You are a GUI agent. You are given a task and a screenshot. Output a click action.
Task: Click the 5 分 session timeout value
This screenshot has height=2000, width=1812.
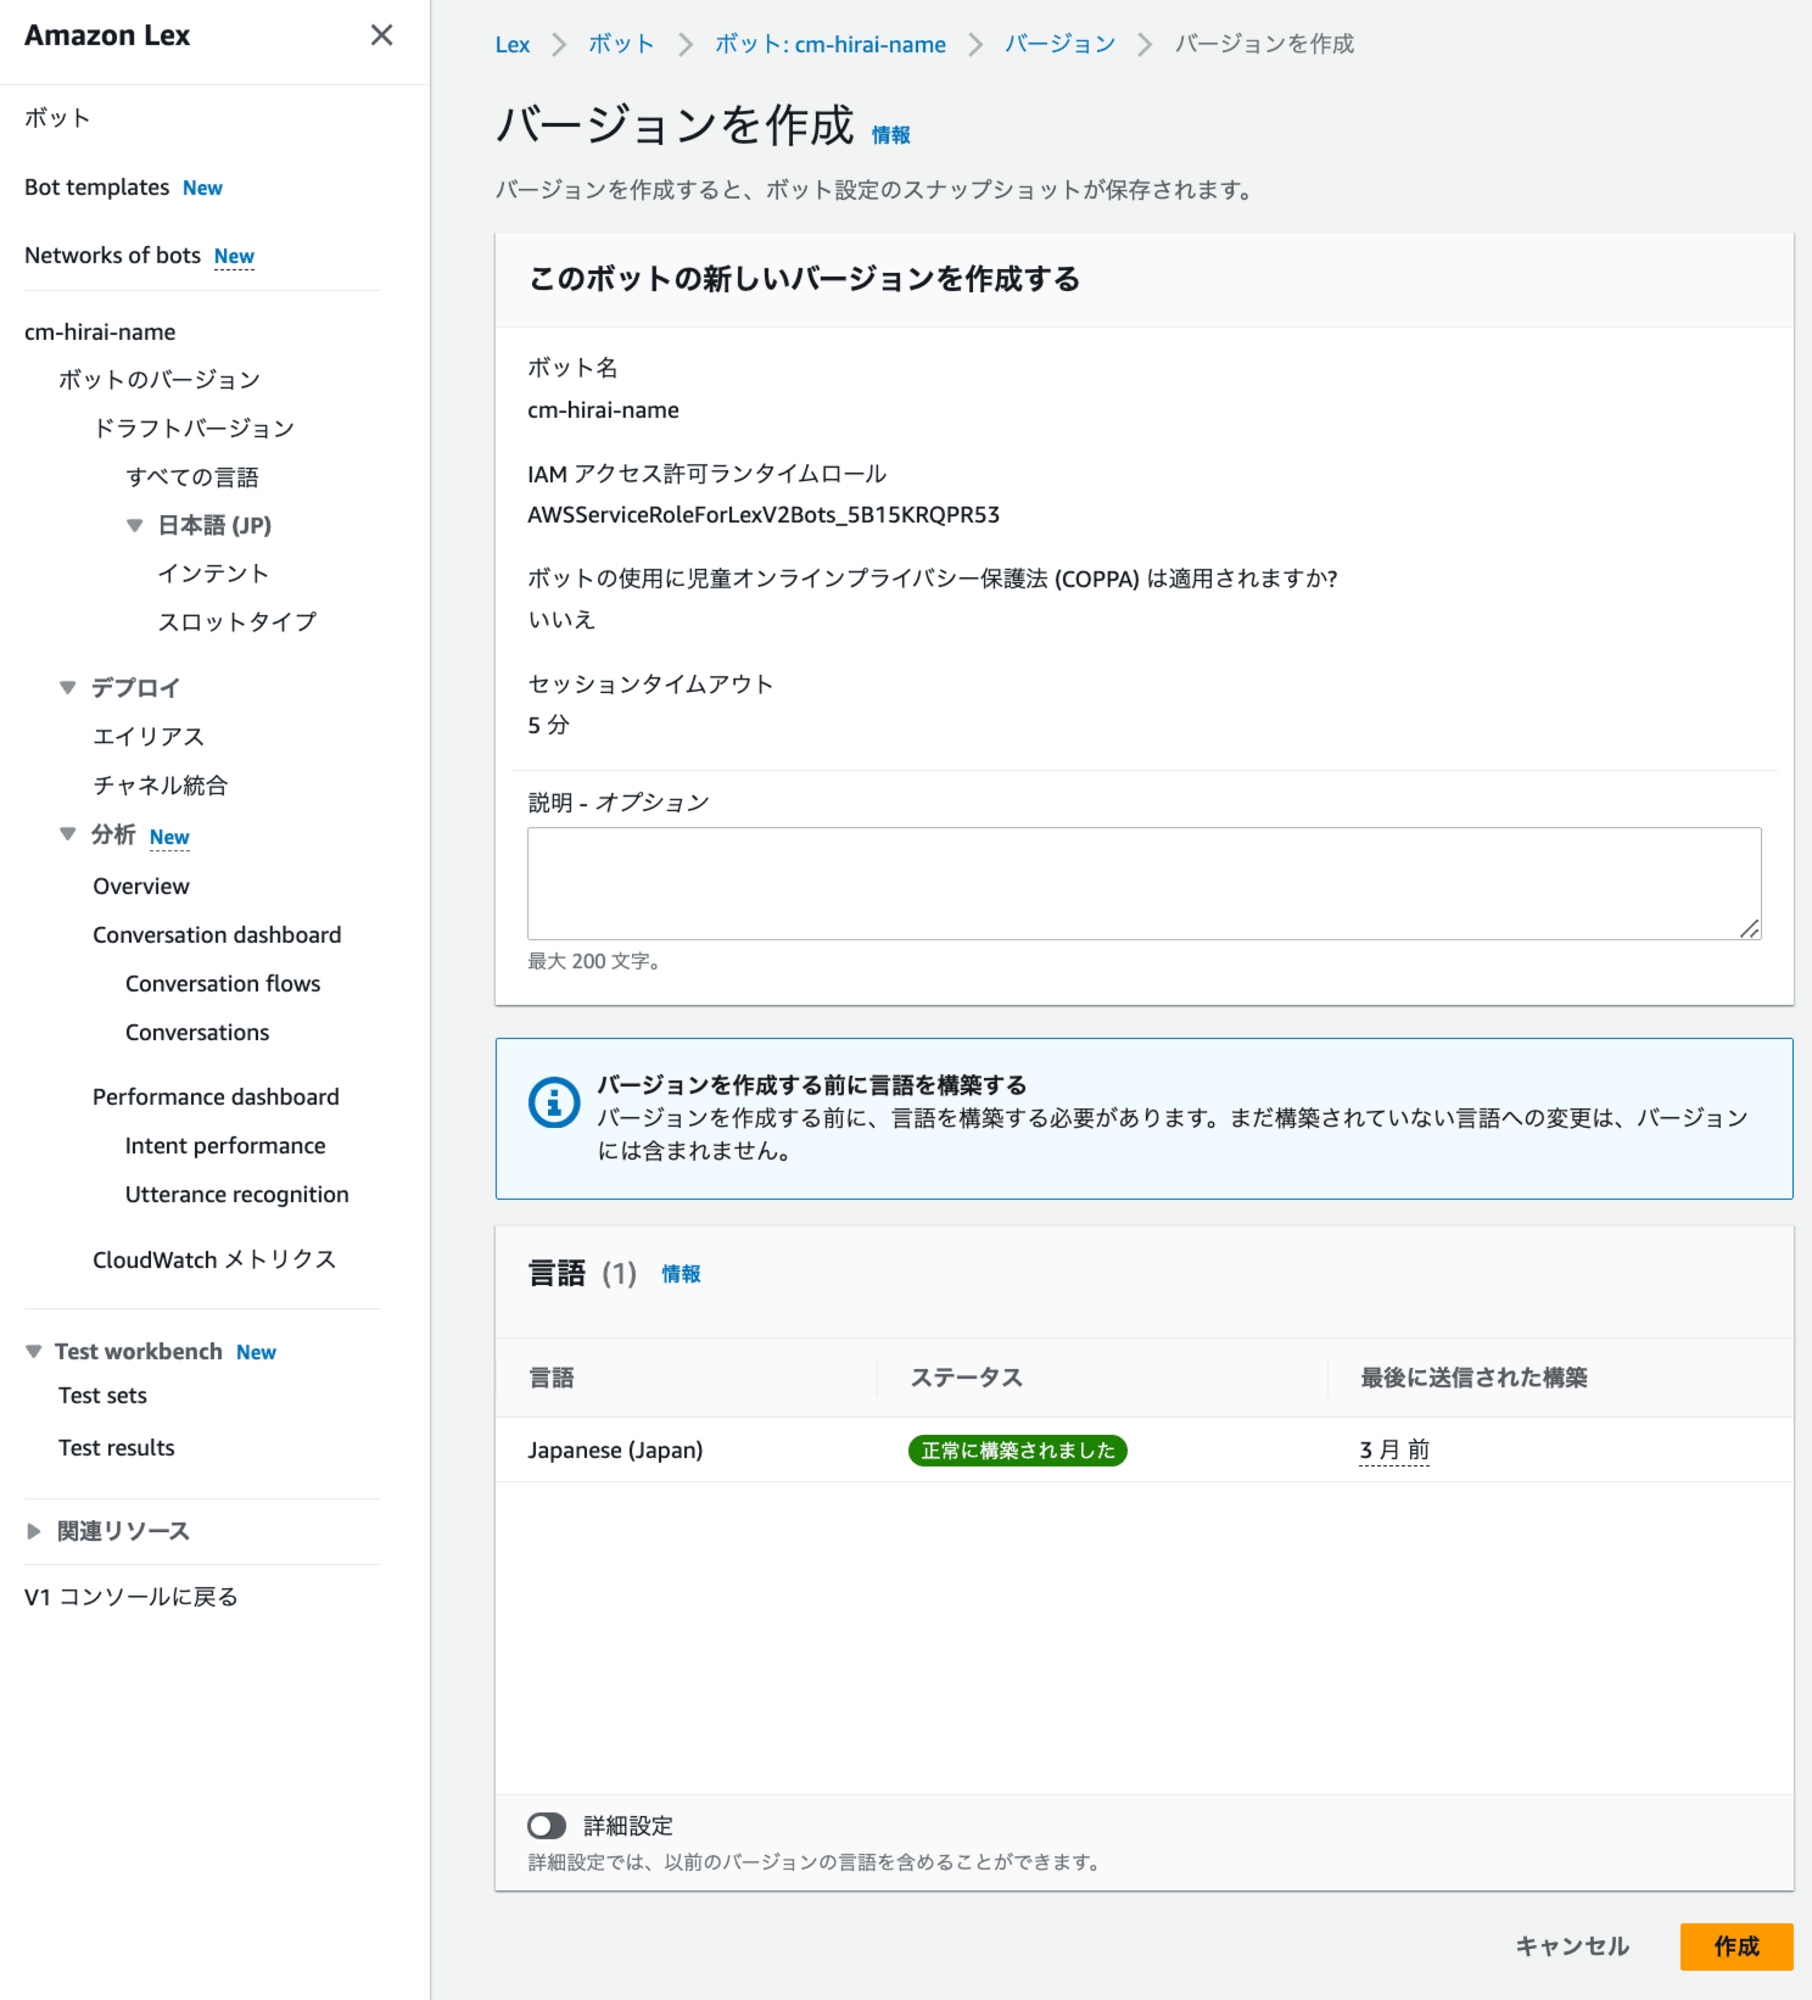[548, 725]
